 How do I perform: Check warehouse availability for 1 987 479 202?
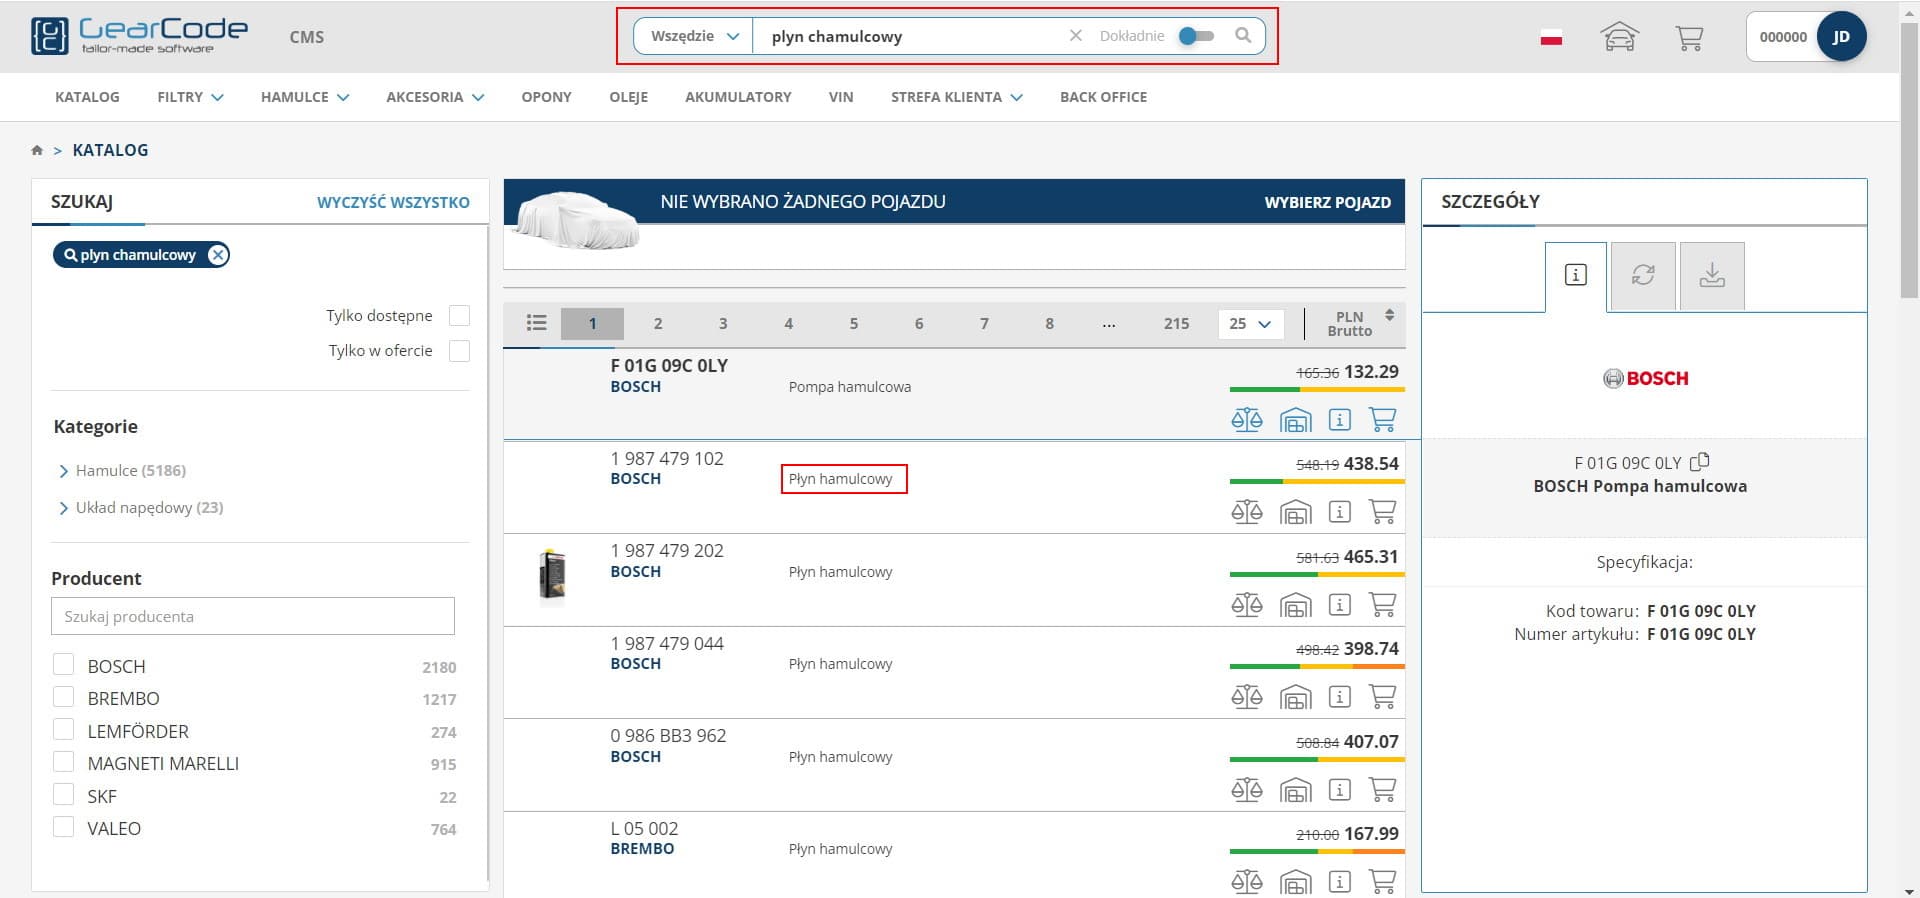point(1295,605)
